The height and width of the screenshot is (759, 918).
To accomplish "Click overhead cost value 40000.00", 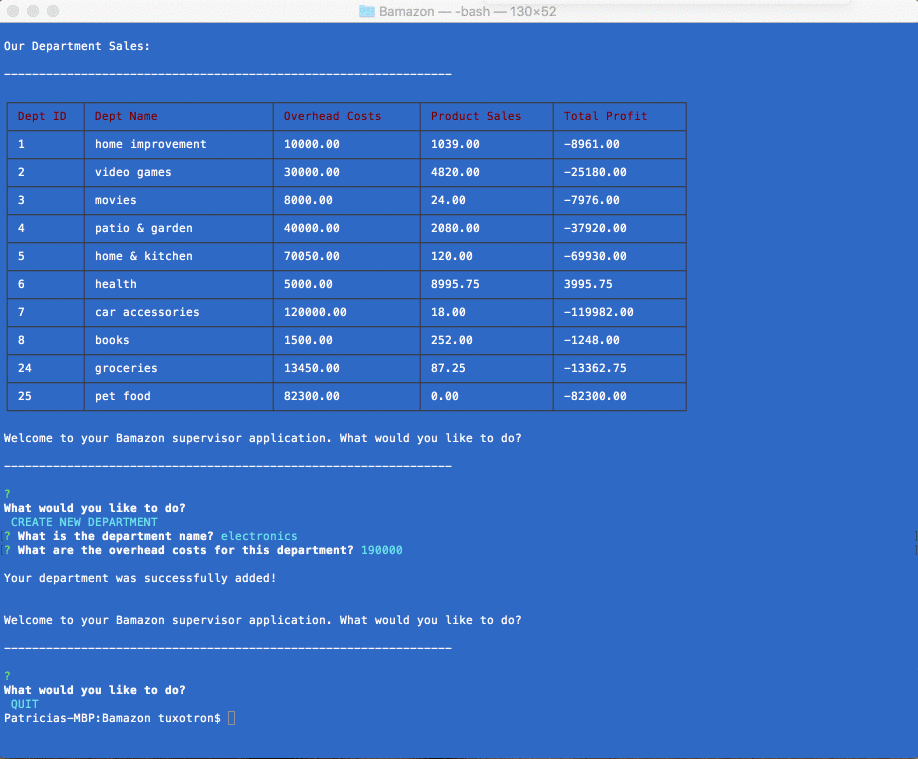I will coord(311,228).
